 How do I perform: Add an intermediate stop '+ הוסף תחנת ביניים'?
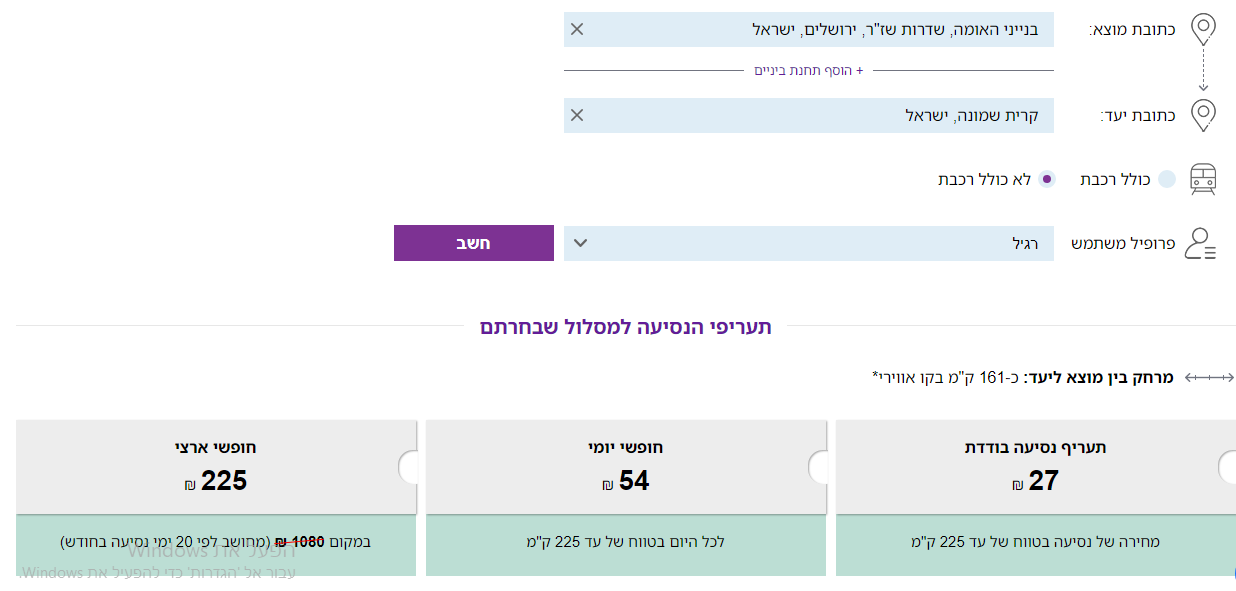pos(808,71)
